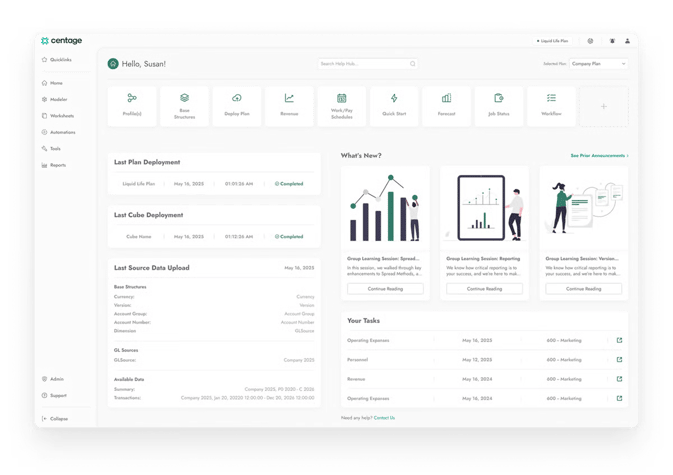The width and height of the screenshot is (673, 475).
Task: Open the Base Structures tile
Action: click(185, 104)
